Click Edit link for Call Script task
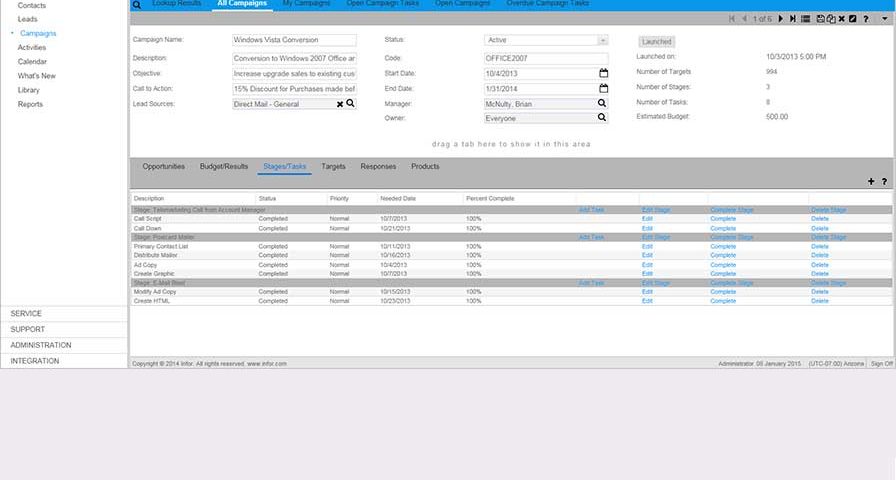Image resolution: width=896 pixels, height=480 pixels. [x=647, y=219]
